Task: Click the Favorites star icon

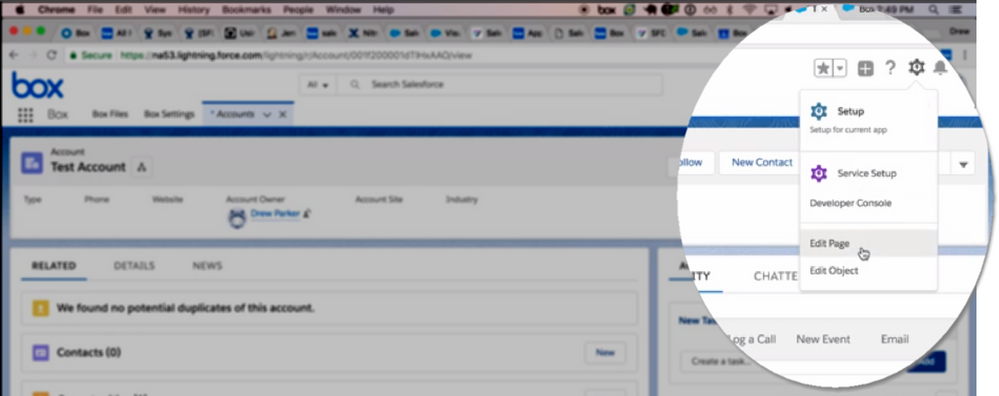Action: click(x=823, y=68)
